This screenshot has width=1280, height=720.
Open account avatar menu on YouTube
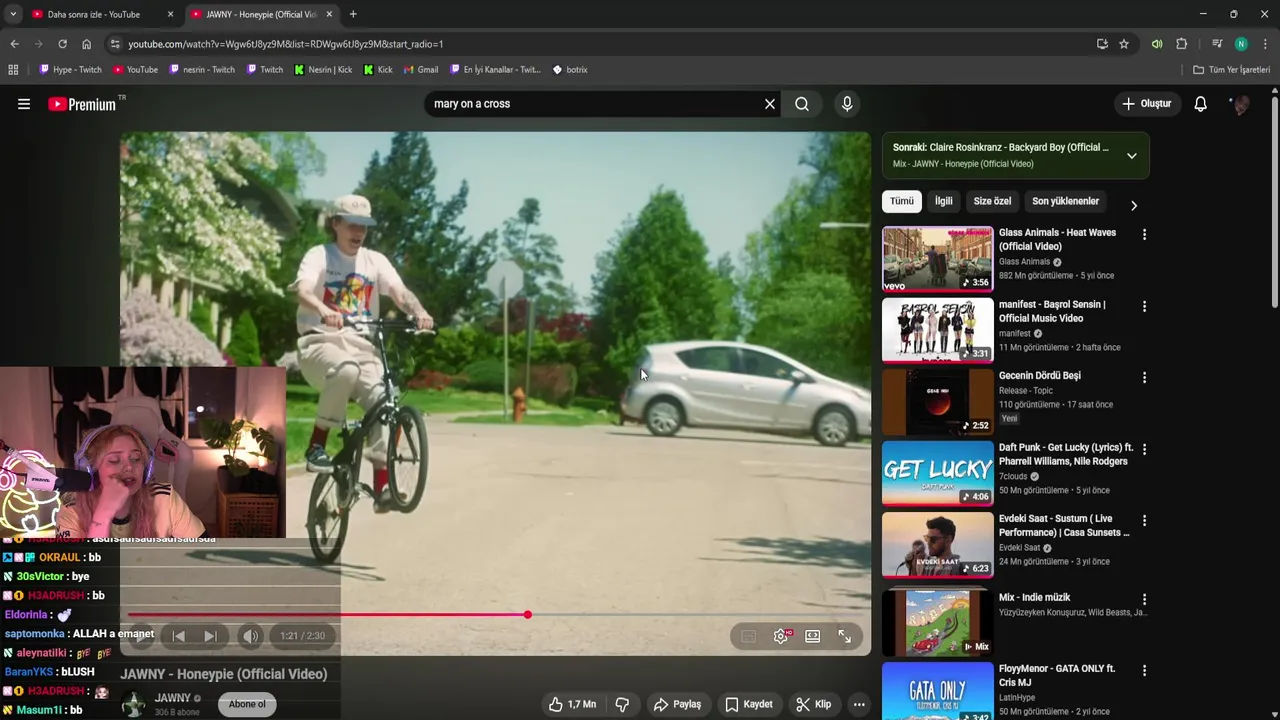click(x=1240, y=104)
